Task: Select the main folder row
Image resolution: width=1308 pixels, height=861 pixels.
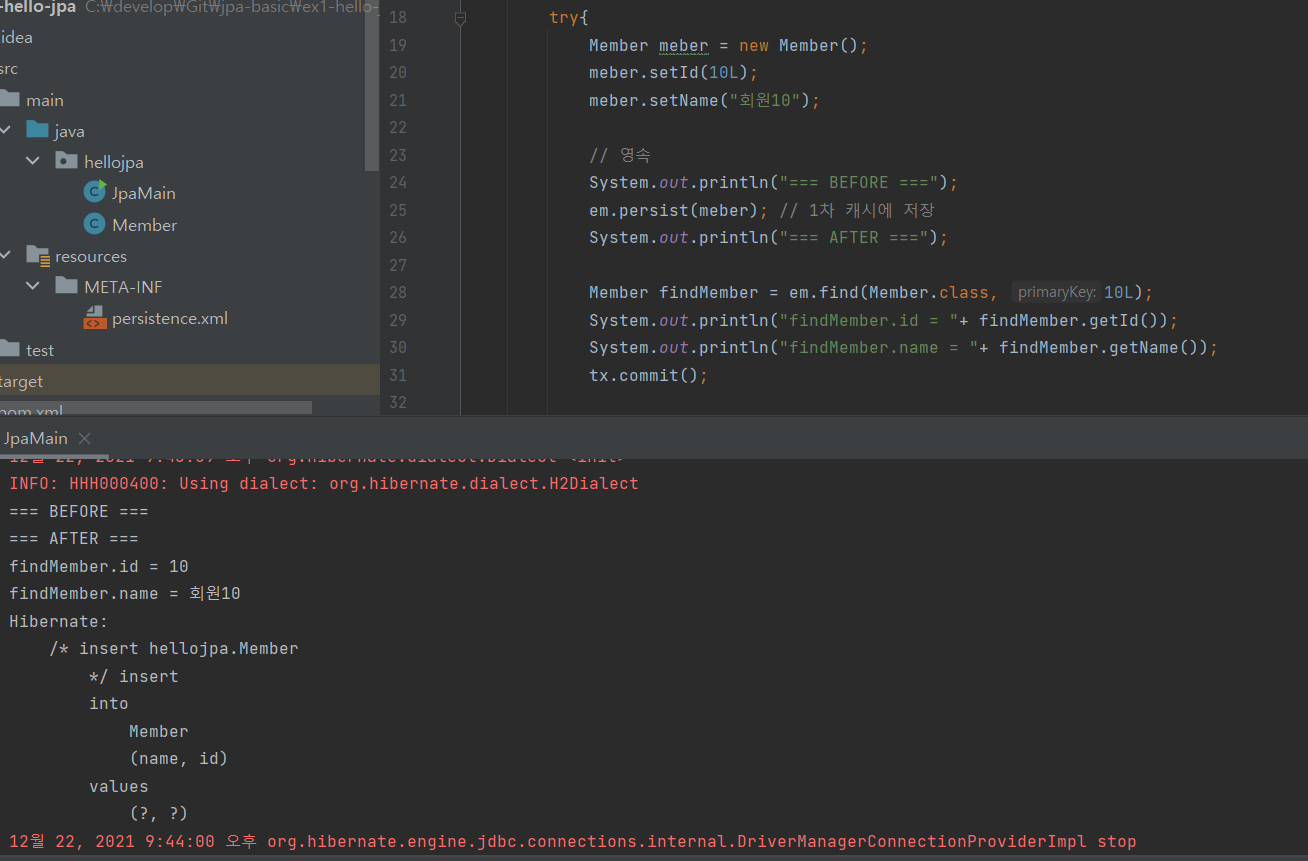Action: click(x=183, y=100)
